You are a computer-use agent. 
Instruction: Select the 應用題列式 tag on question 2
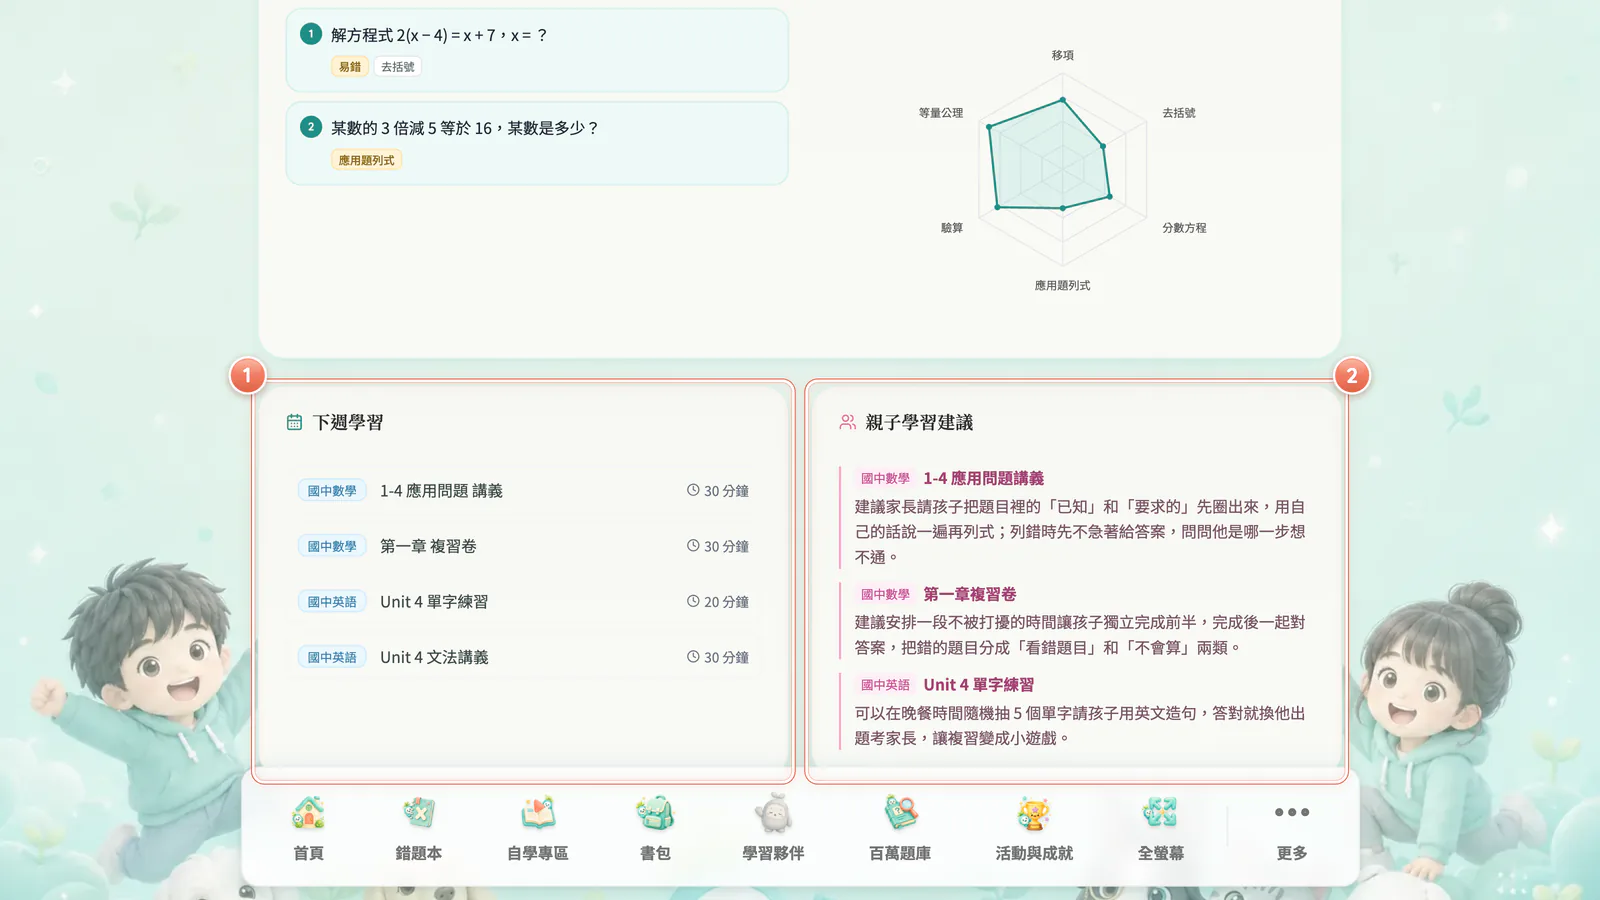point(366,160)
